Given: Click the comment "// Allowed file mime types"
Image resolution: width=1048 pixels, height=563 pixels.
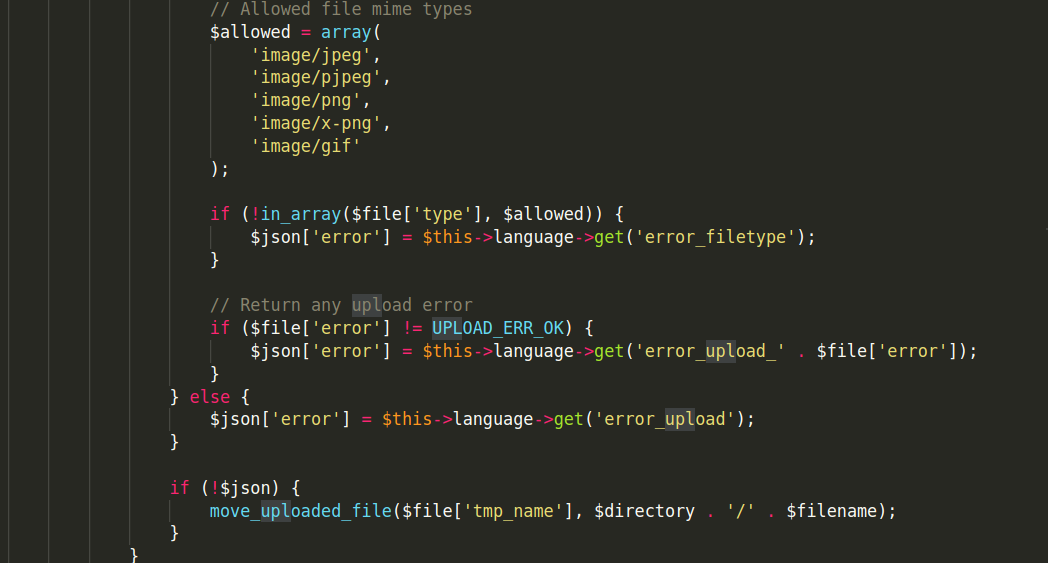Looking at the screenshot, I should (x=341, y=9).
